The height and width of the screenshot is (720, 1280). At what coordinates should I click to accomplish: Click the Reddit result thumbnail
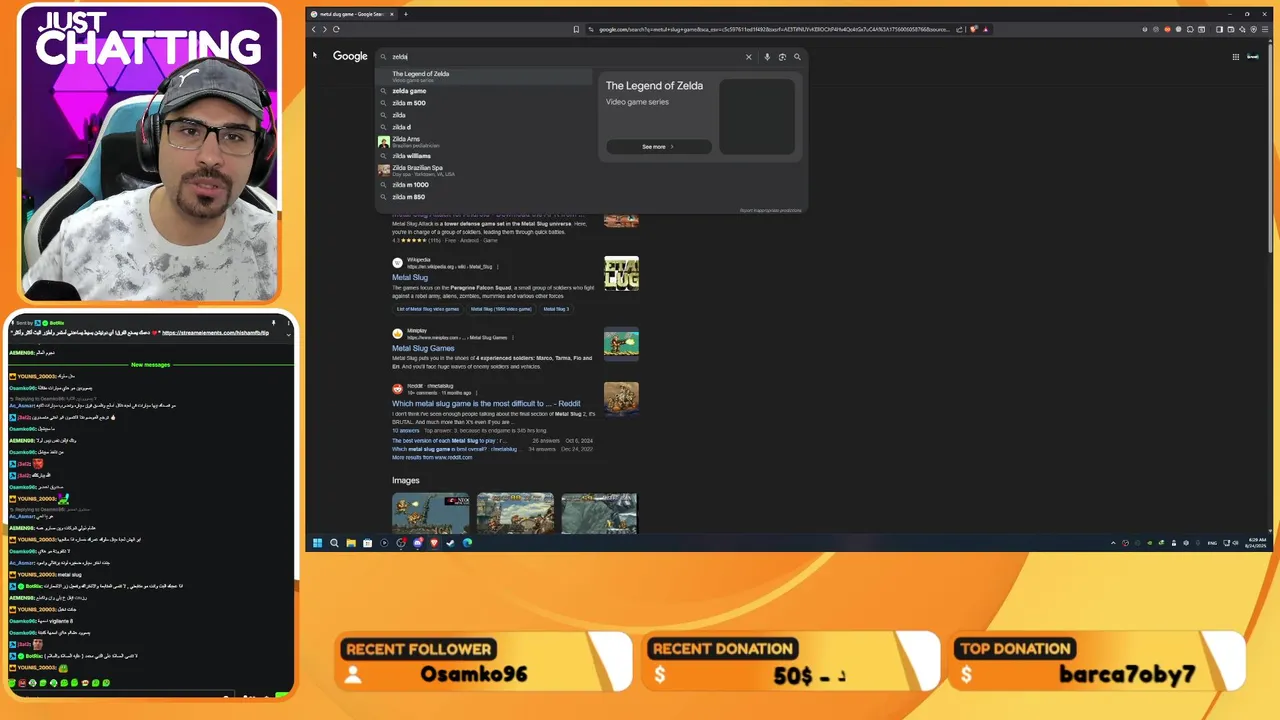pos(621,398)
